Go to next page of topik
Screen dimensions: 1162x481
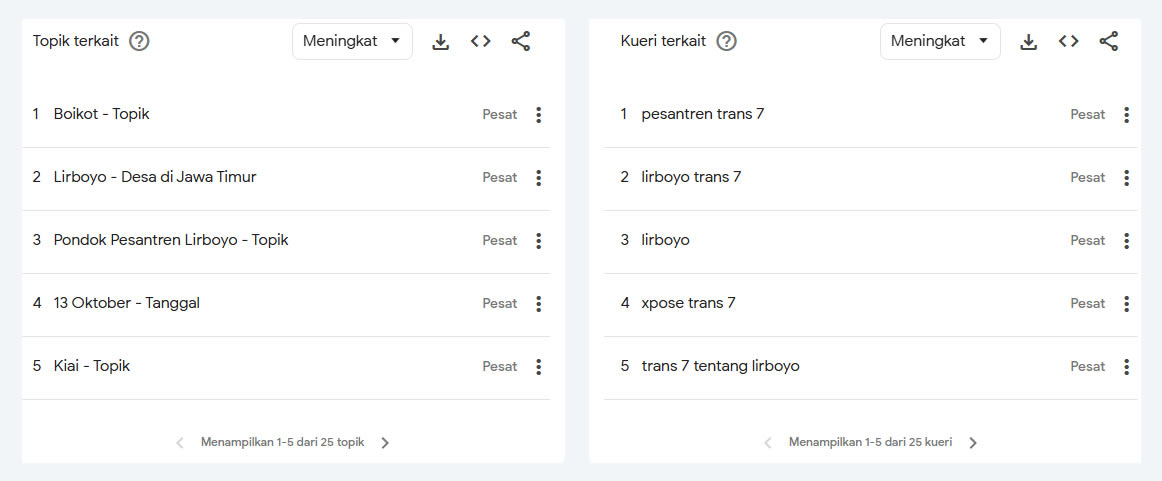(x=385, y=443)
